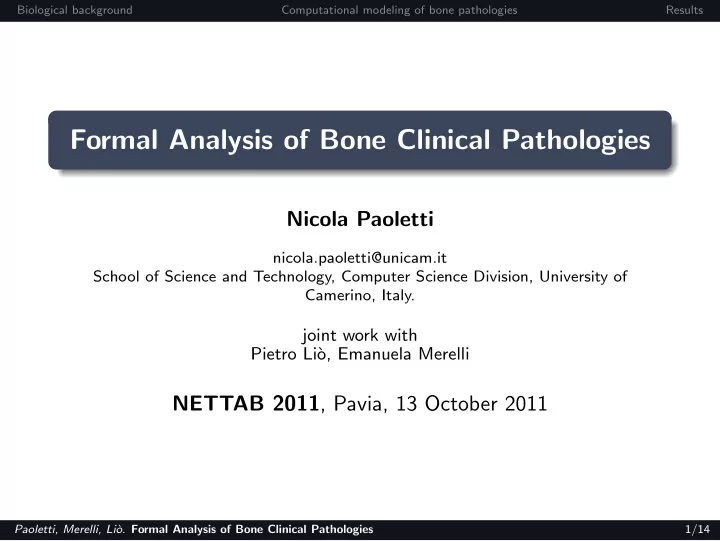Click the Pietro Liò, Emanuela Merelli names
The image size is (720, 541).
click(x=360, y=354)
